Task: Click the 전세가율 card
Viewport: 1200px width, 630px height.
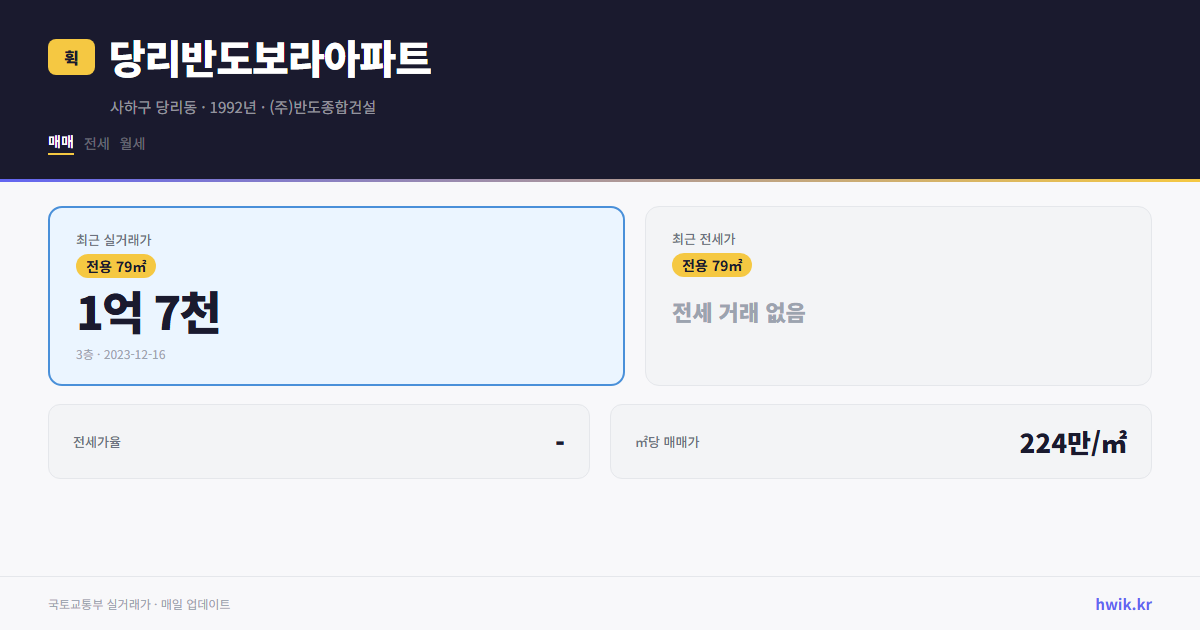Action: click(x=319, y=441)
